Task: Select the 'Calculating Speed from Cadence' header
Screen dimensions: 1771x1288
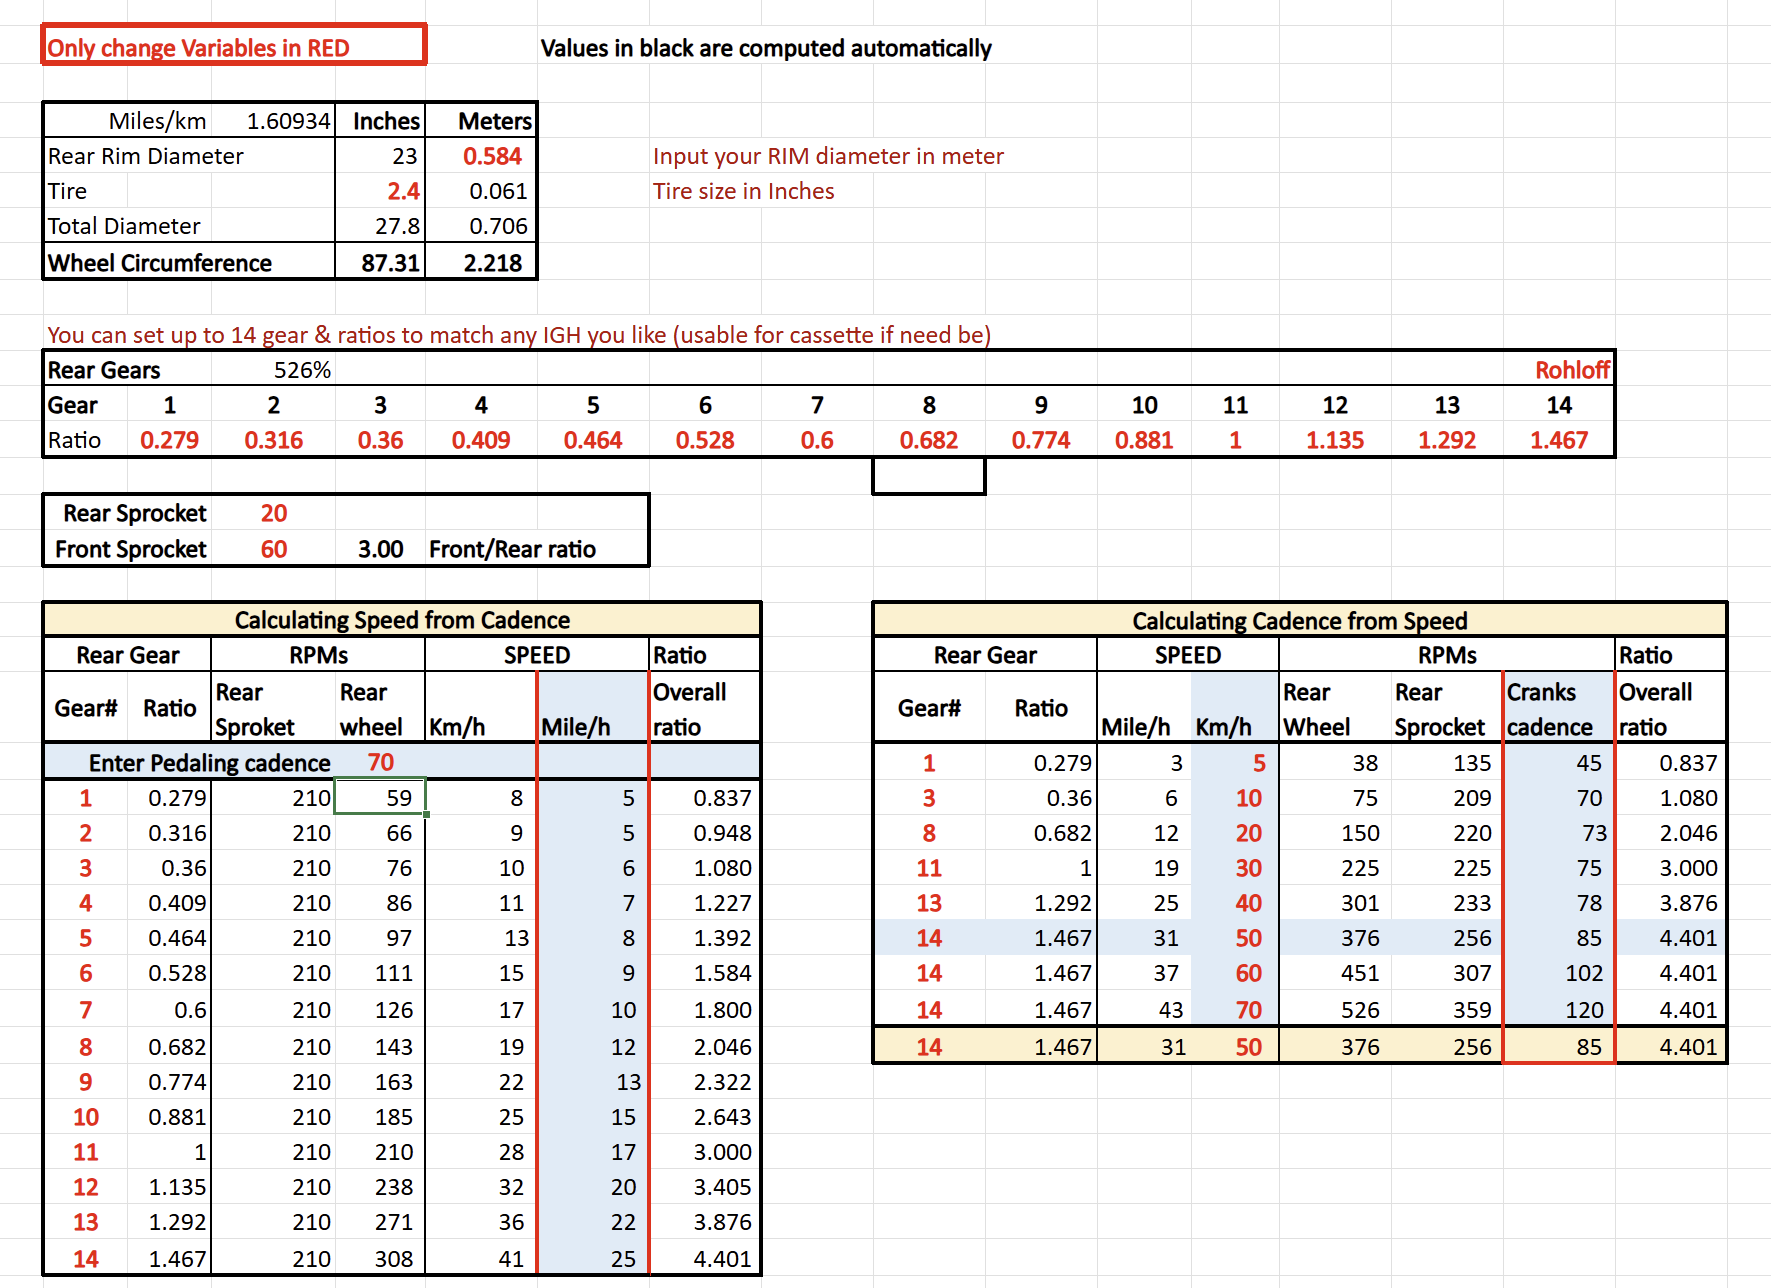Action: click(402, 620)
